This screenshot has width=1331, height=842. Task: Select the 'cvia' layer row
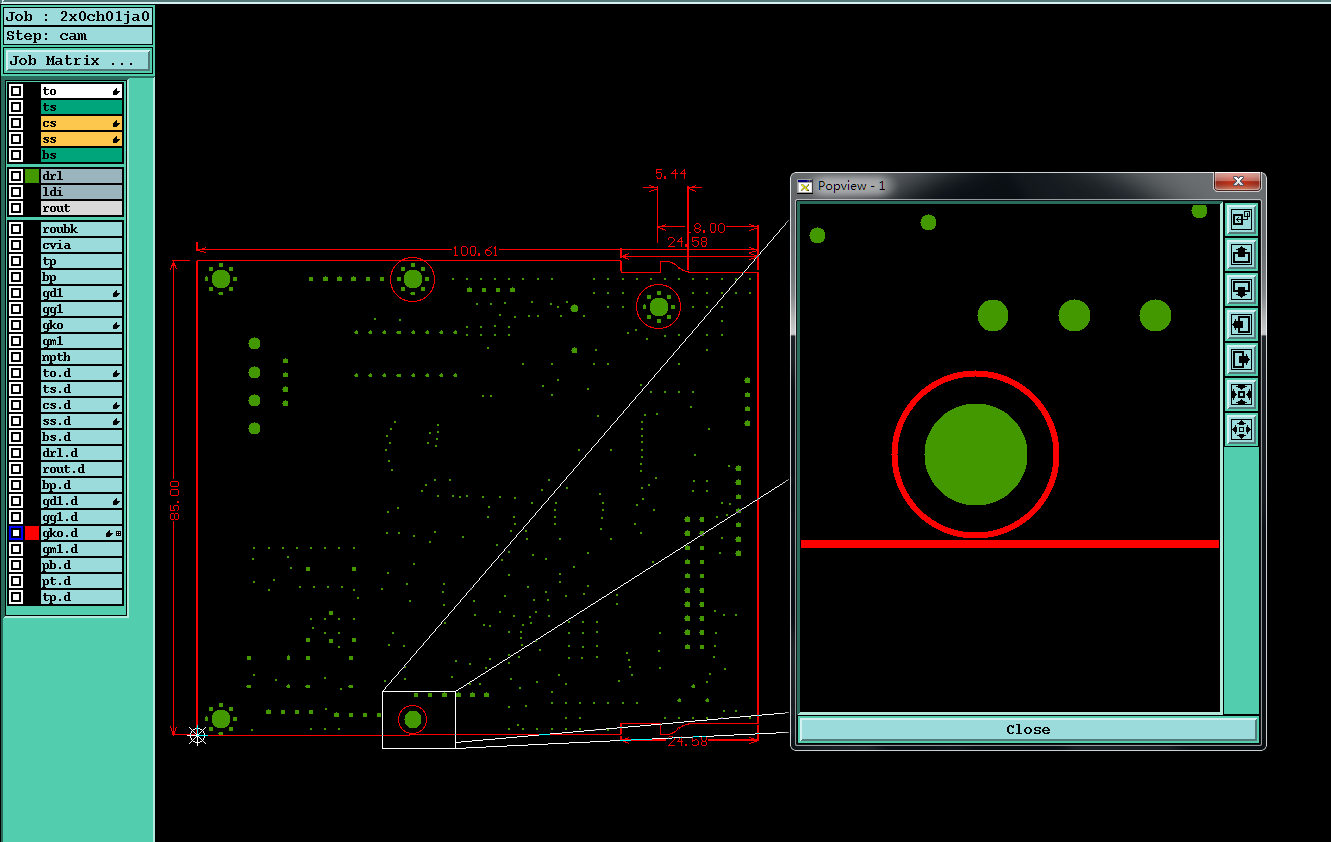click(82, 245)
